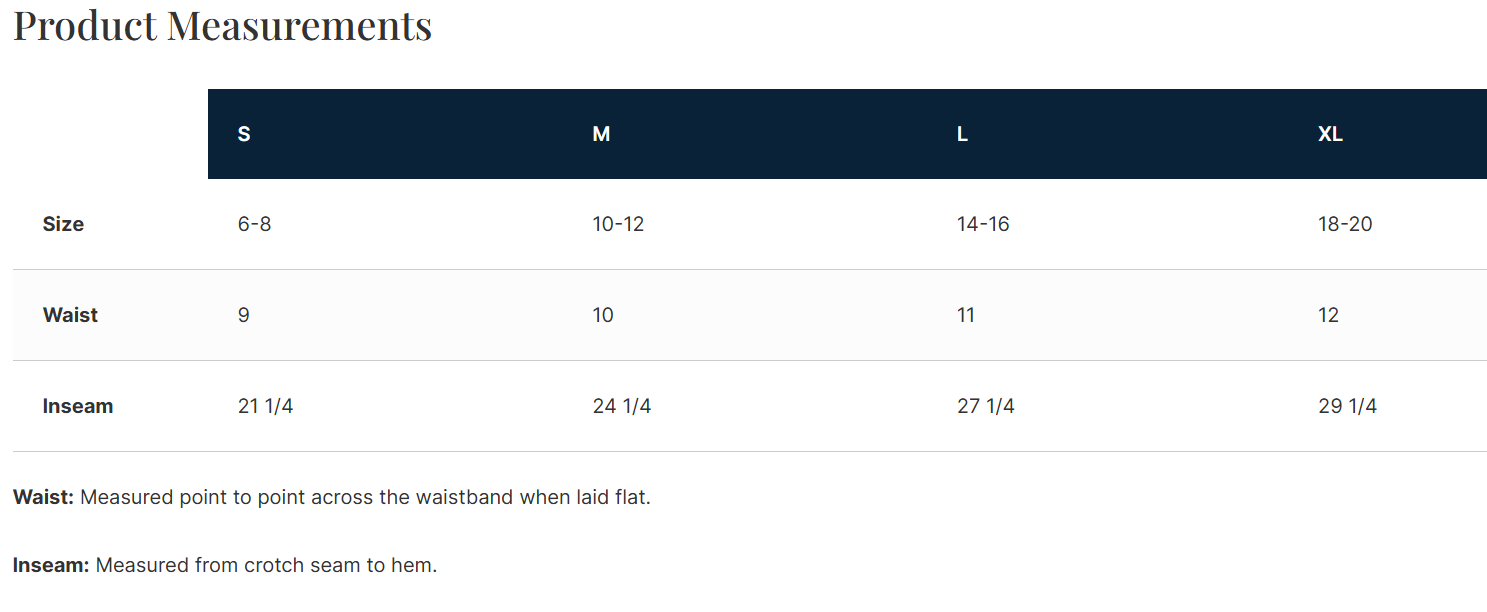Select the 10-12 size cell

[618, 224]
